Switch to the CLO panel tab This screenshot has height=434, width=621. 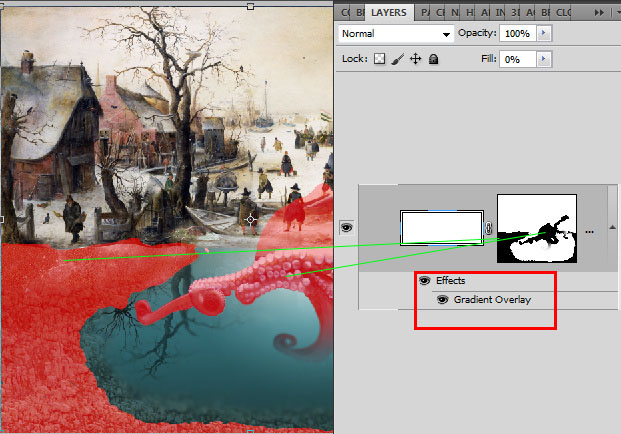(563, 13)
